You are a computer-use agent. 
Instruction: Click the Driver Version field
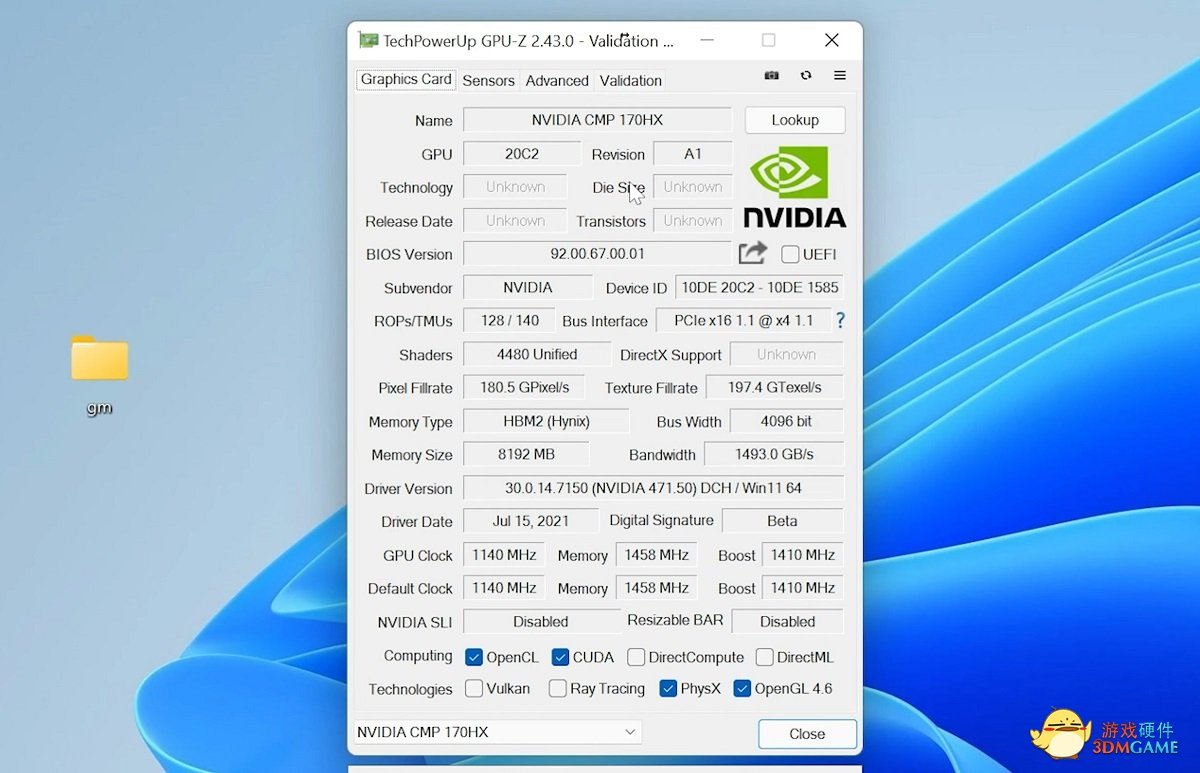653,488
